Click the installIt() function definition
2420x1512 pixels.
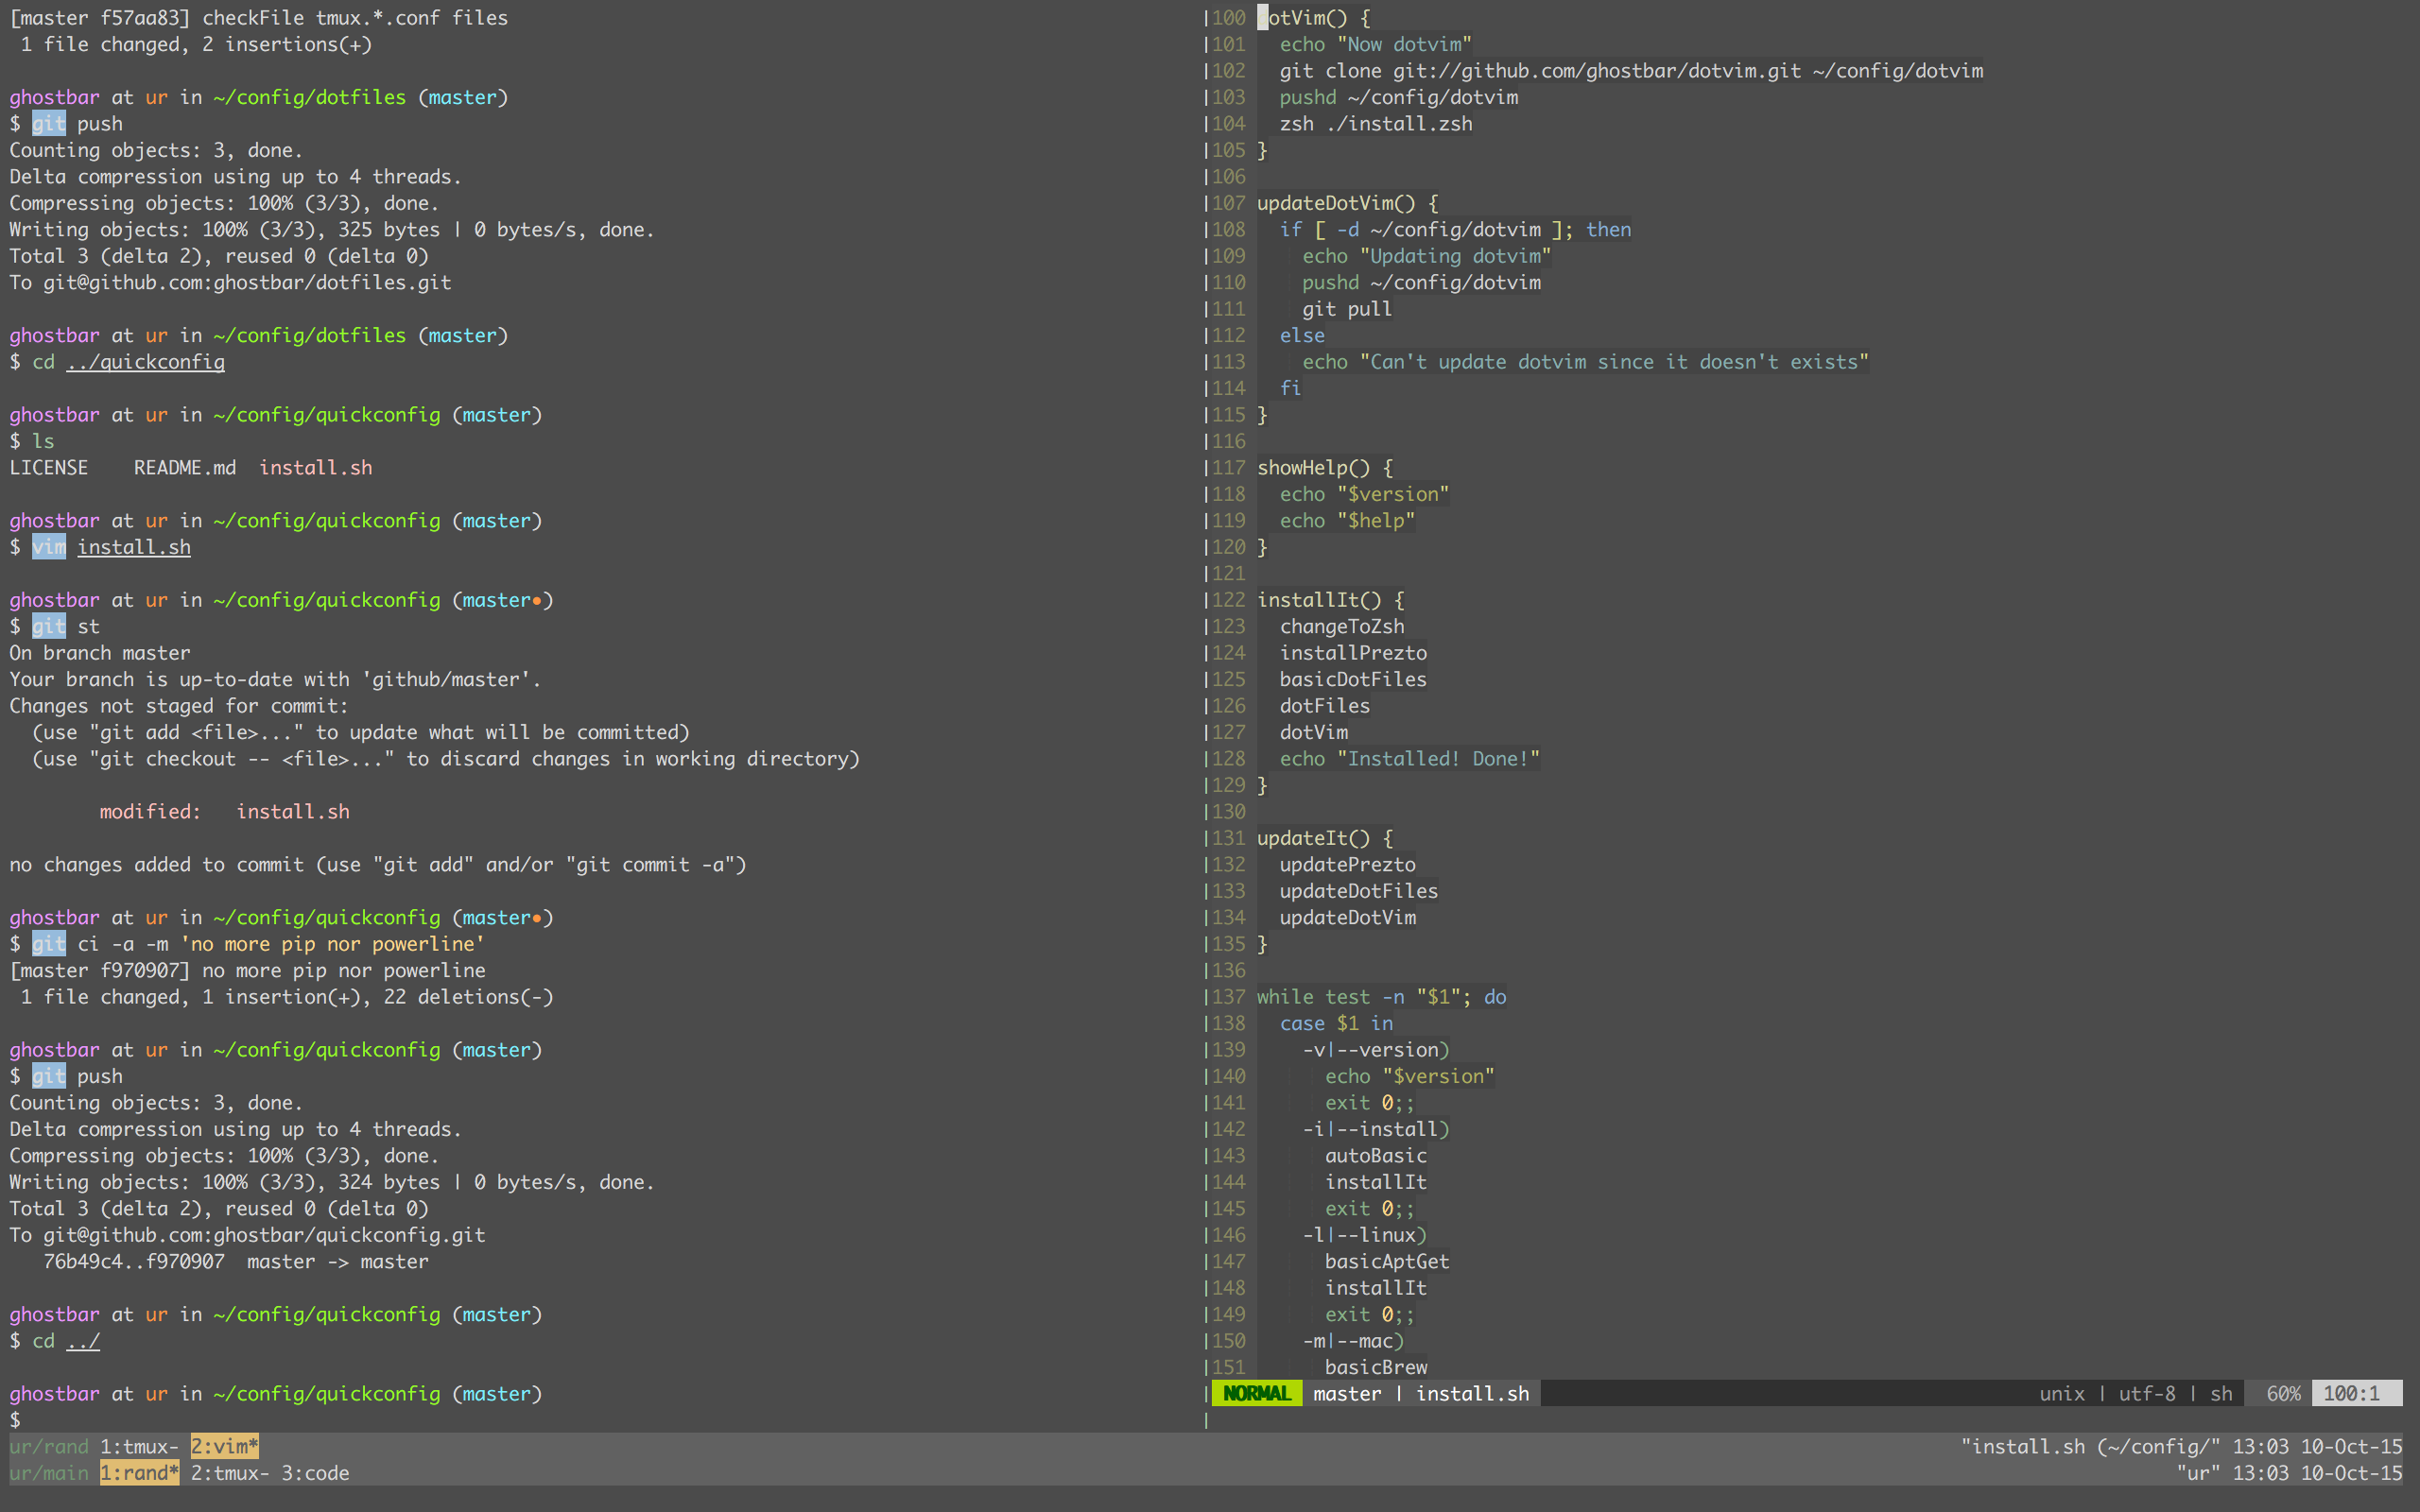click(x=1330, y=600)
